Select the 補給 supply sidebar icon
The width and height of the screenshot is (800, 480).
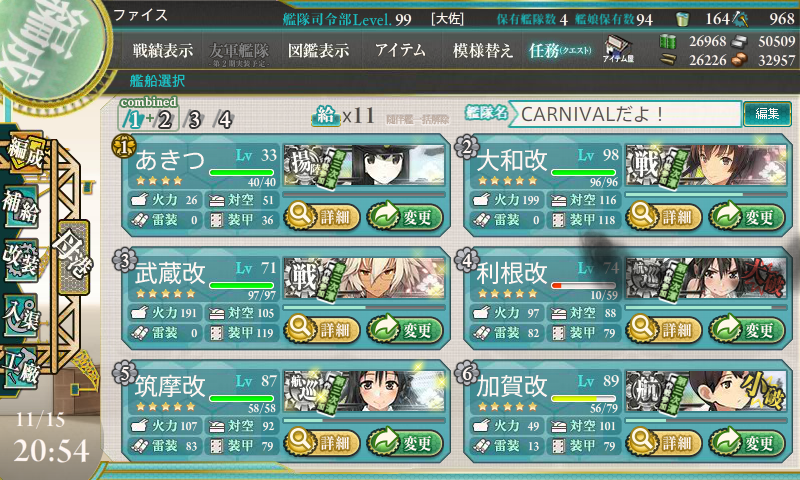click(x=20, y=205)
